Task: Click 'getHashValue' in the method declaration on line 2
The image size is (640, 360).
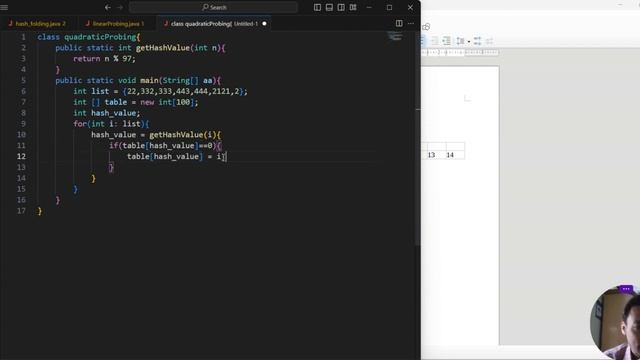Action: coord(163,48)
